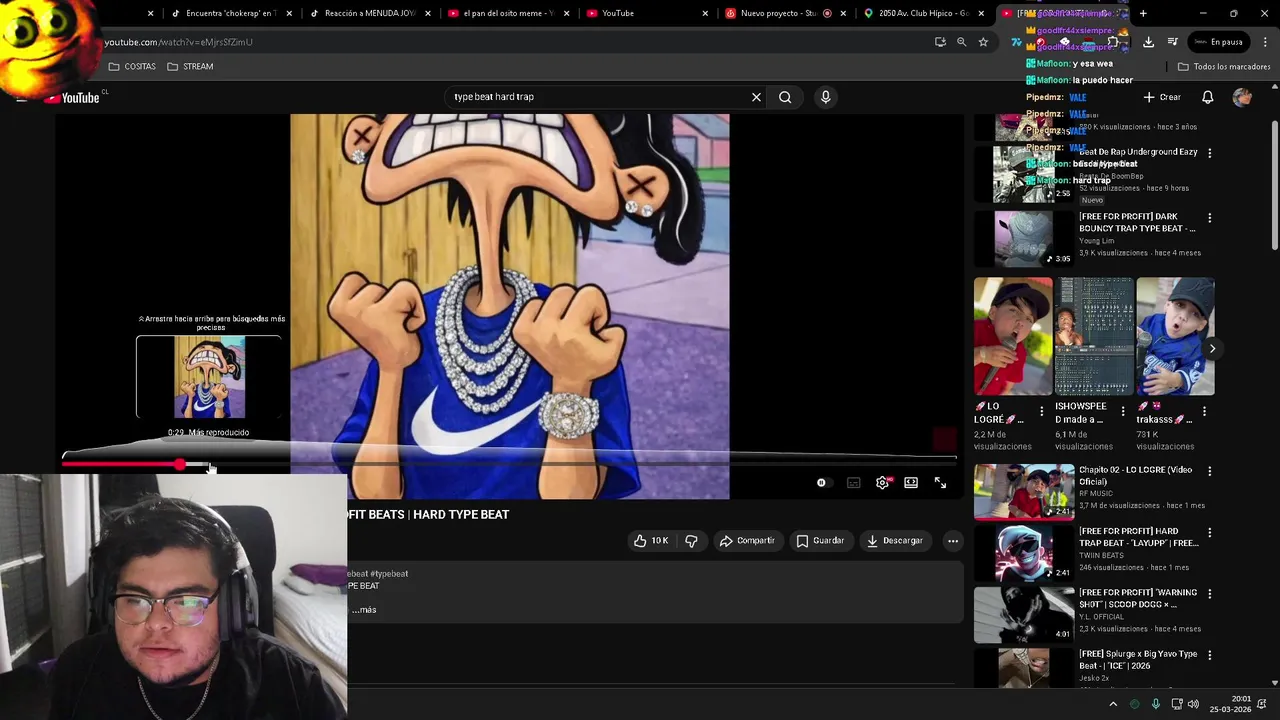Switch player to theater mode
This screenshot has height=720, width=1280.
[911, 483]
